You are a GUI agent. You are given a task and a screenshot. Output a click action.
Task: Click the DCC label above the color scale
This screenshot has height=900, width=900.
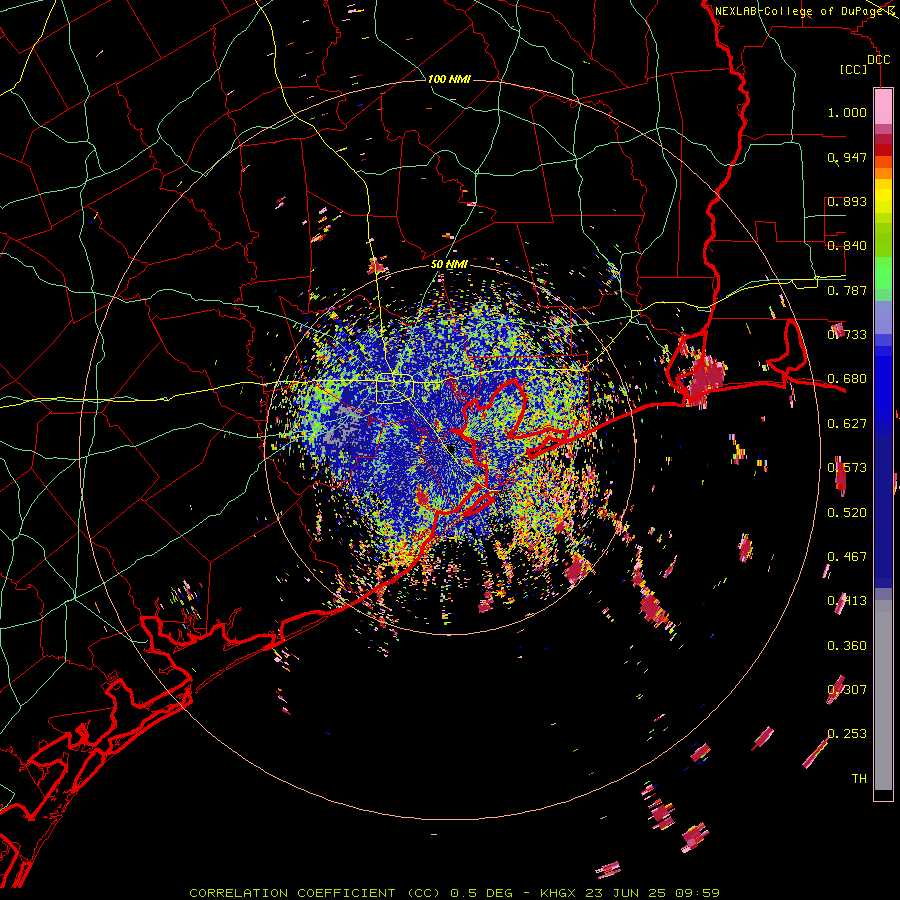coord(878,60)
